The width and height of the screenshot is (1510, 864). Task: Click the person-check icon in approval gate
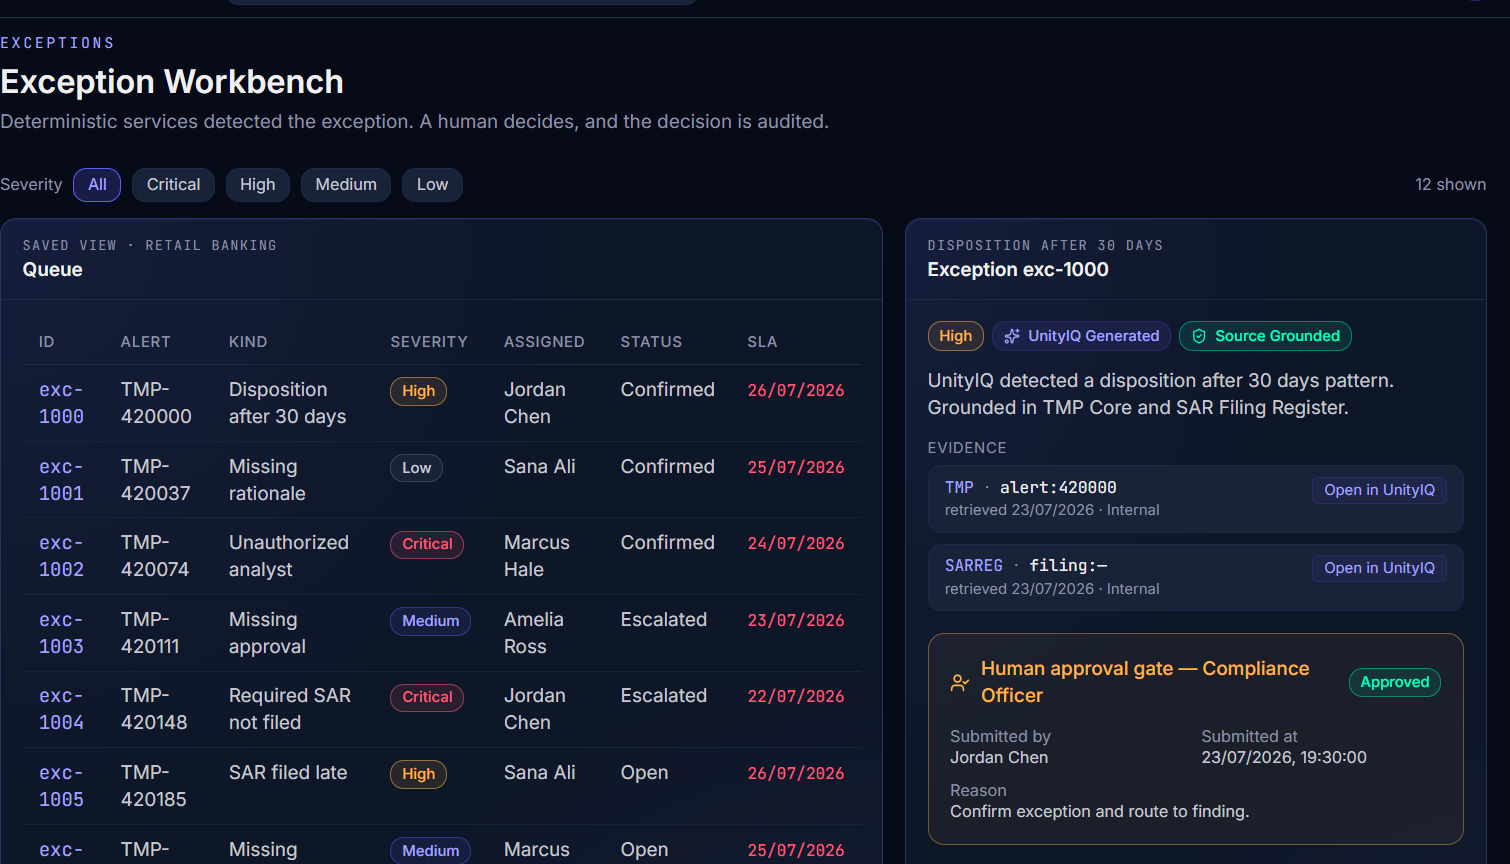[x=959, y=683]
